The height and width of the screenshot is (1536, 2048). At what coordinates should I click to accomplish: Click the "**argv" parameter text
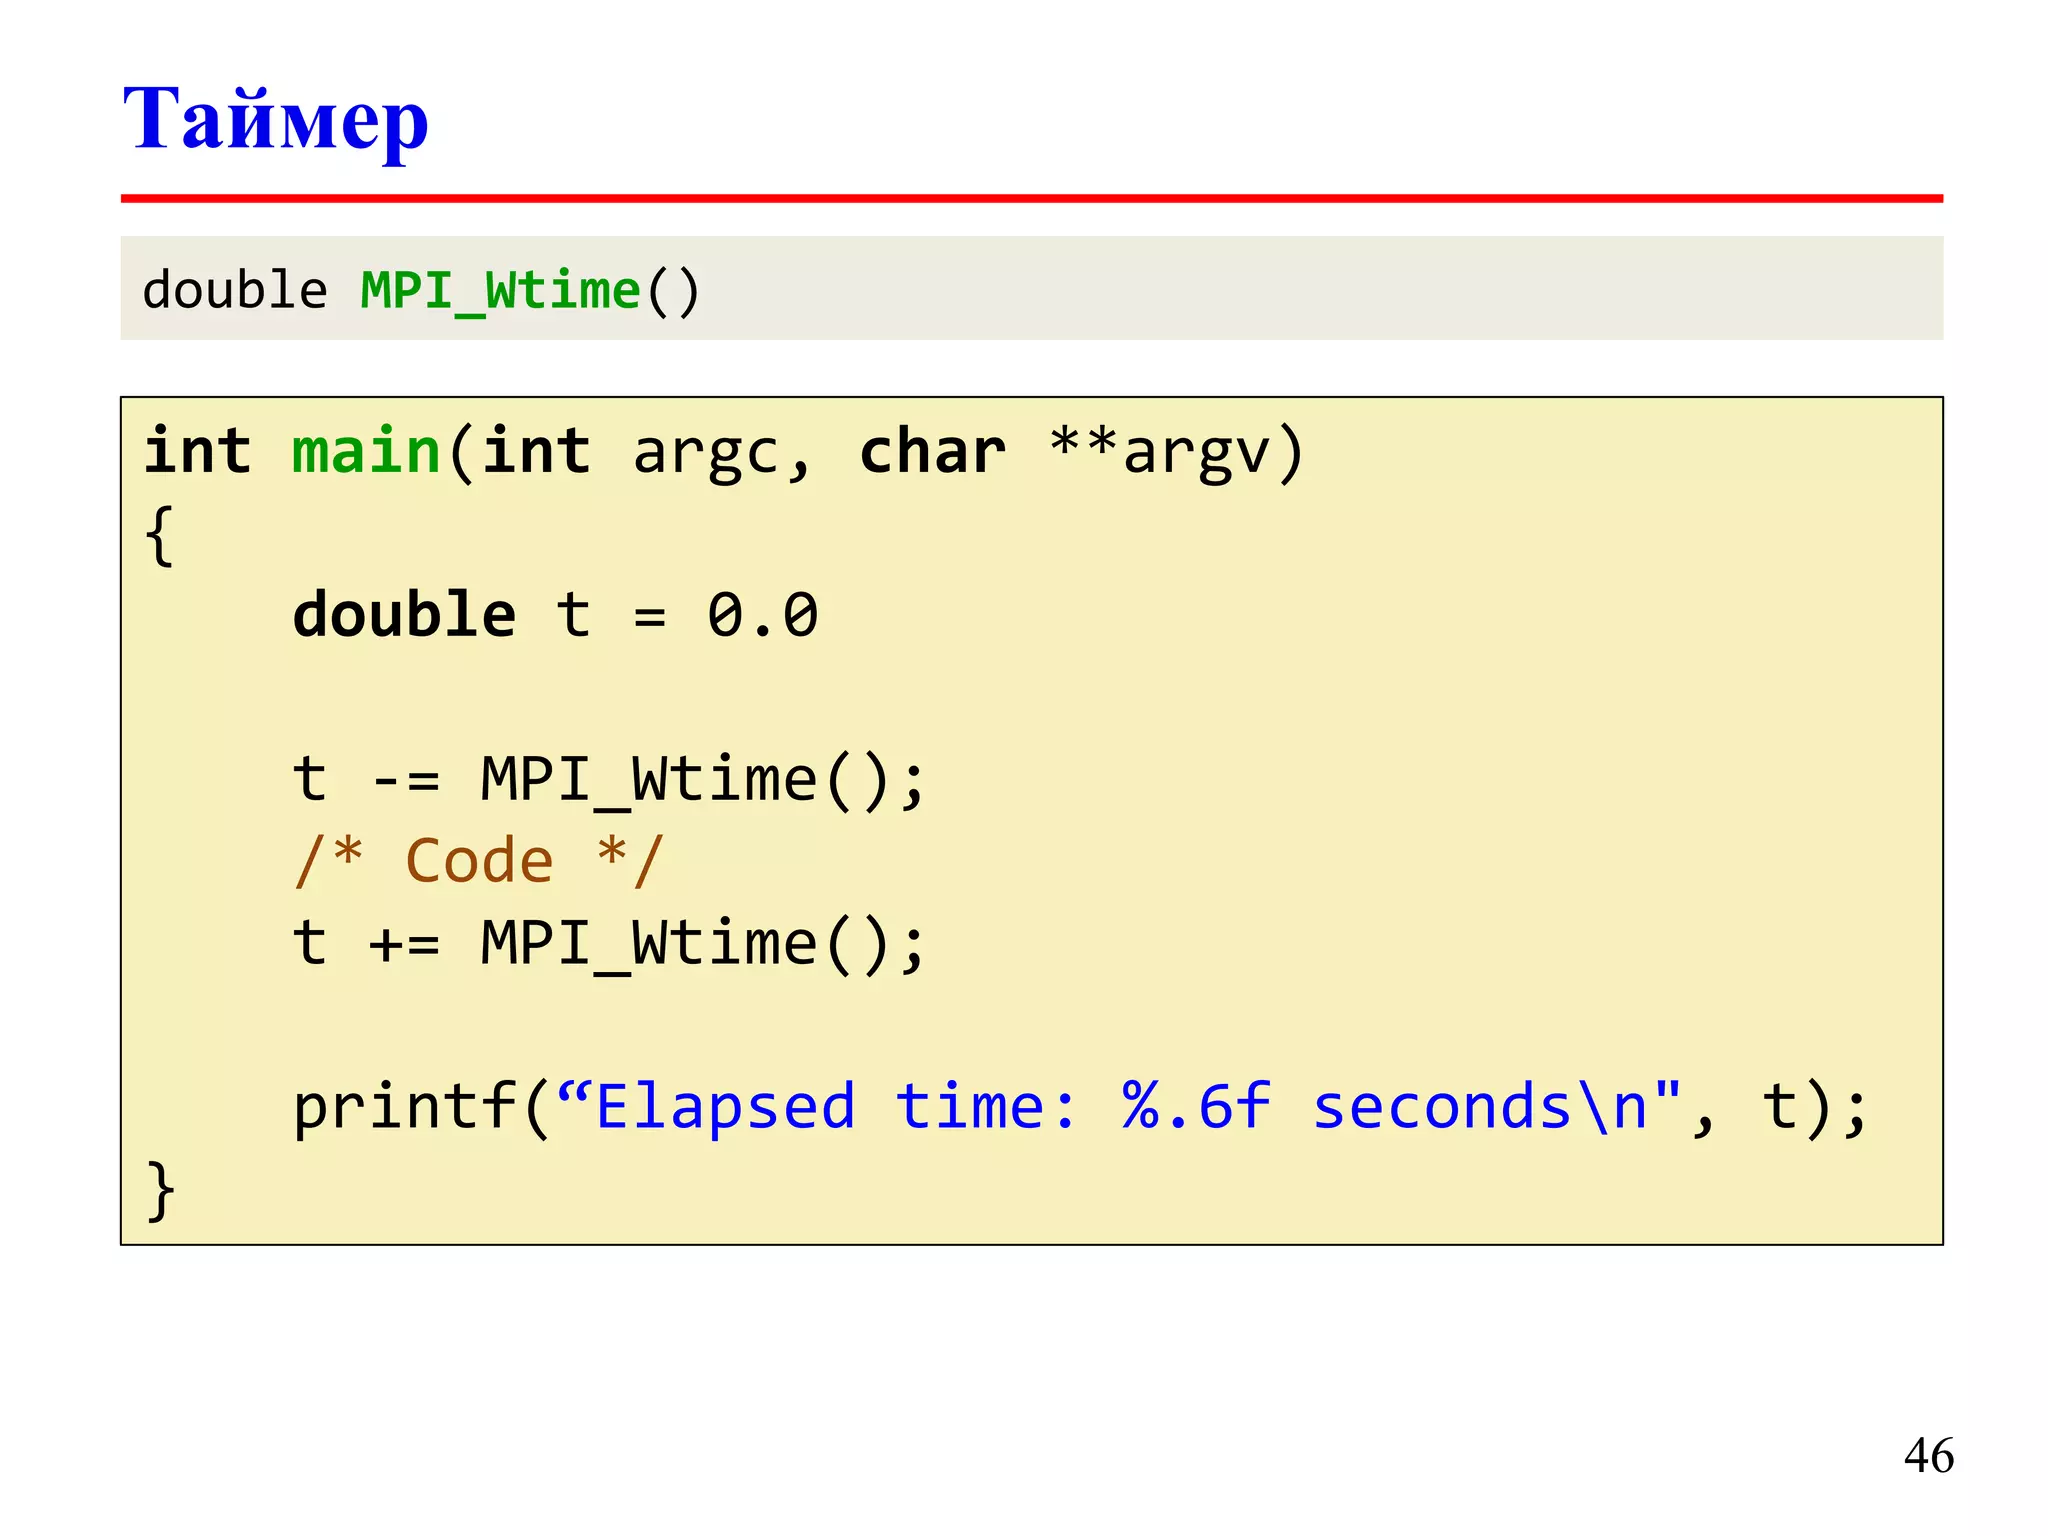(x=1177, y=453)
